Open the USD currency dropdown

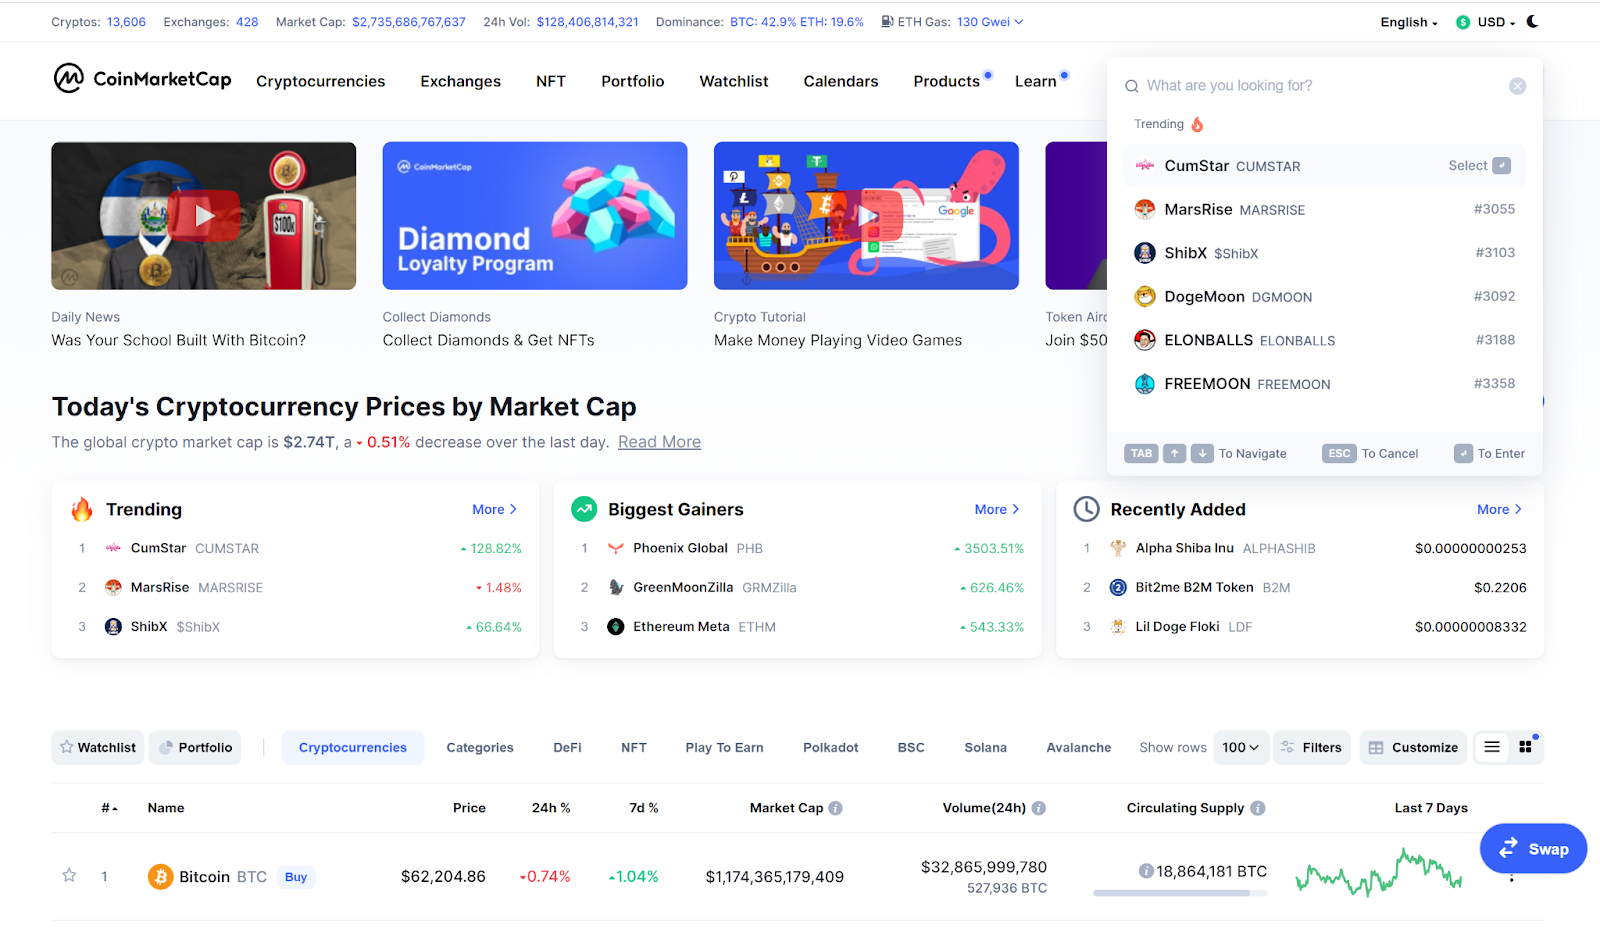1485,22
